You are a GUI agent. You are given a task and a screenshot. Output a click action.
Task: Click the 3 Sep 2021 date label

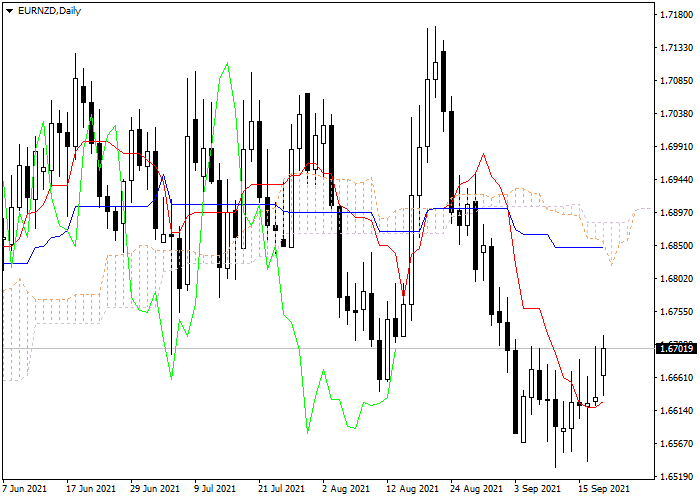tap(537, 489)
